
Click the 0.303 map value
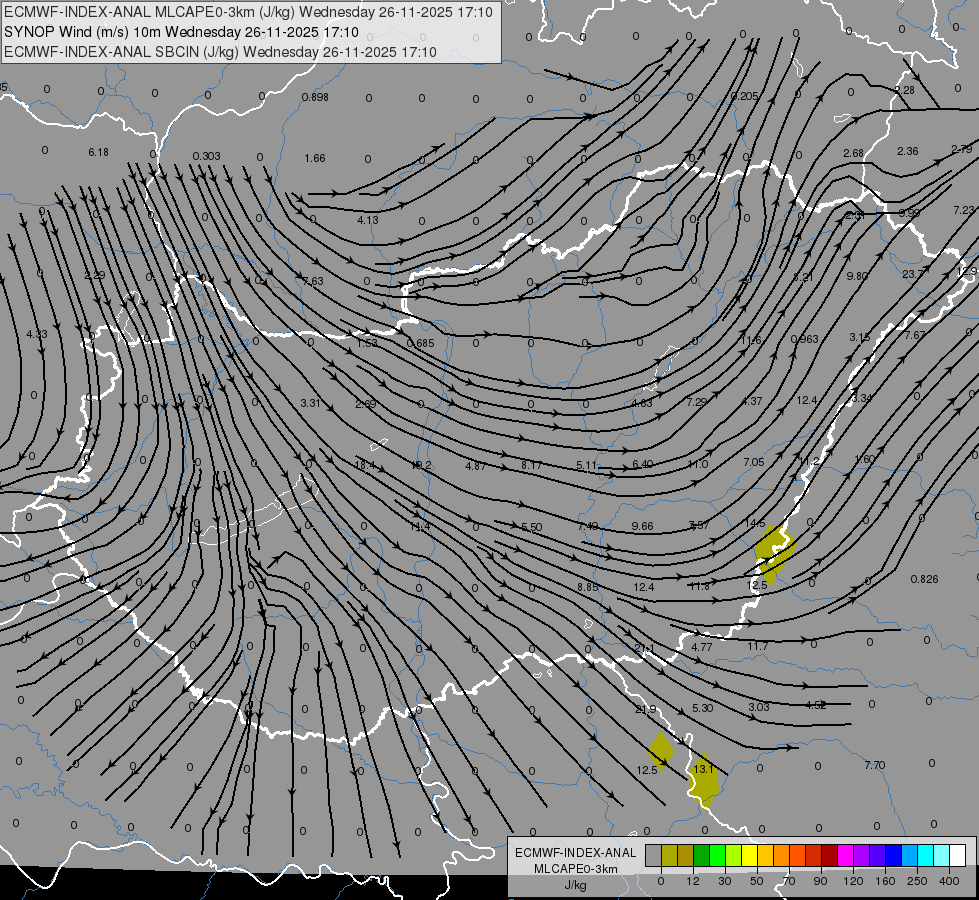click(206, 156)
